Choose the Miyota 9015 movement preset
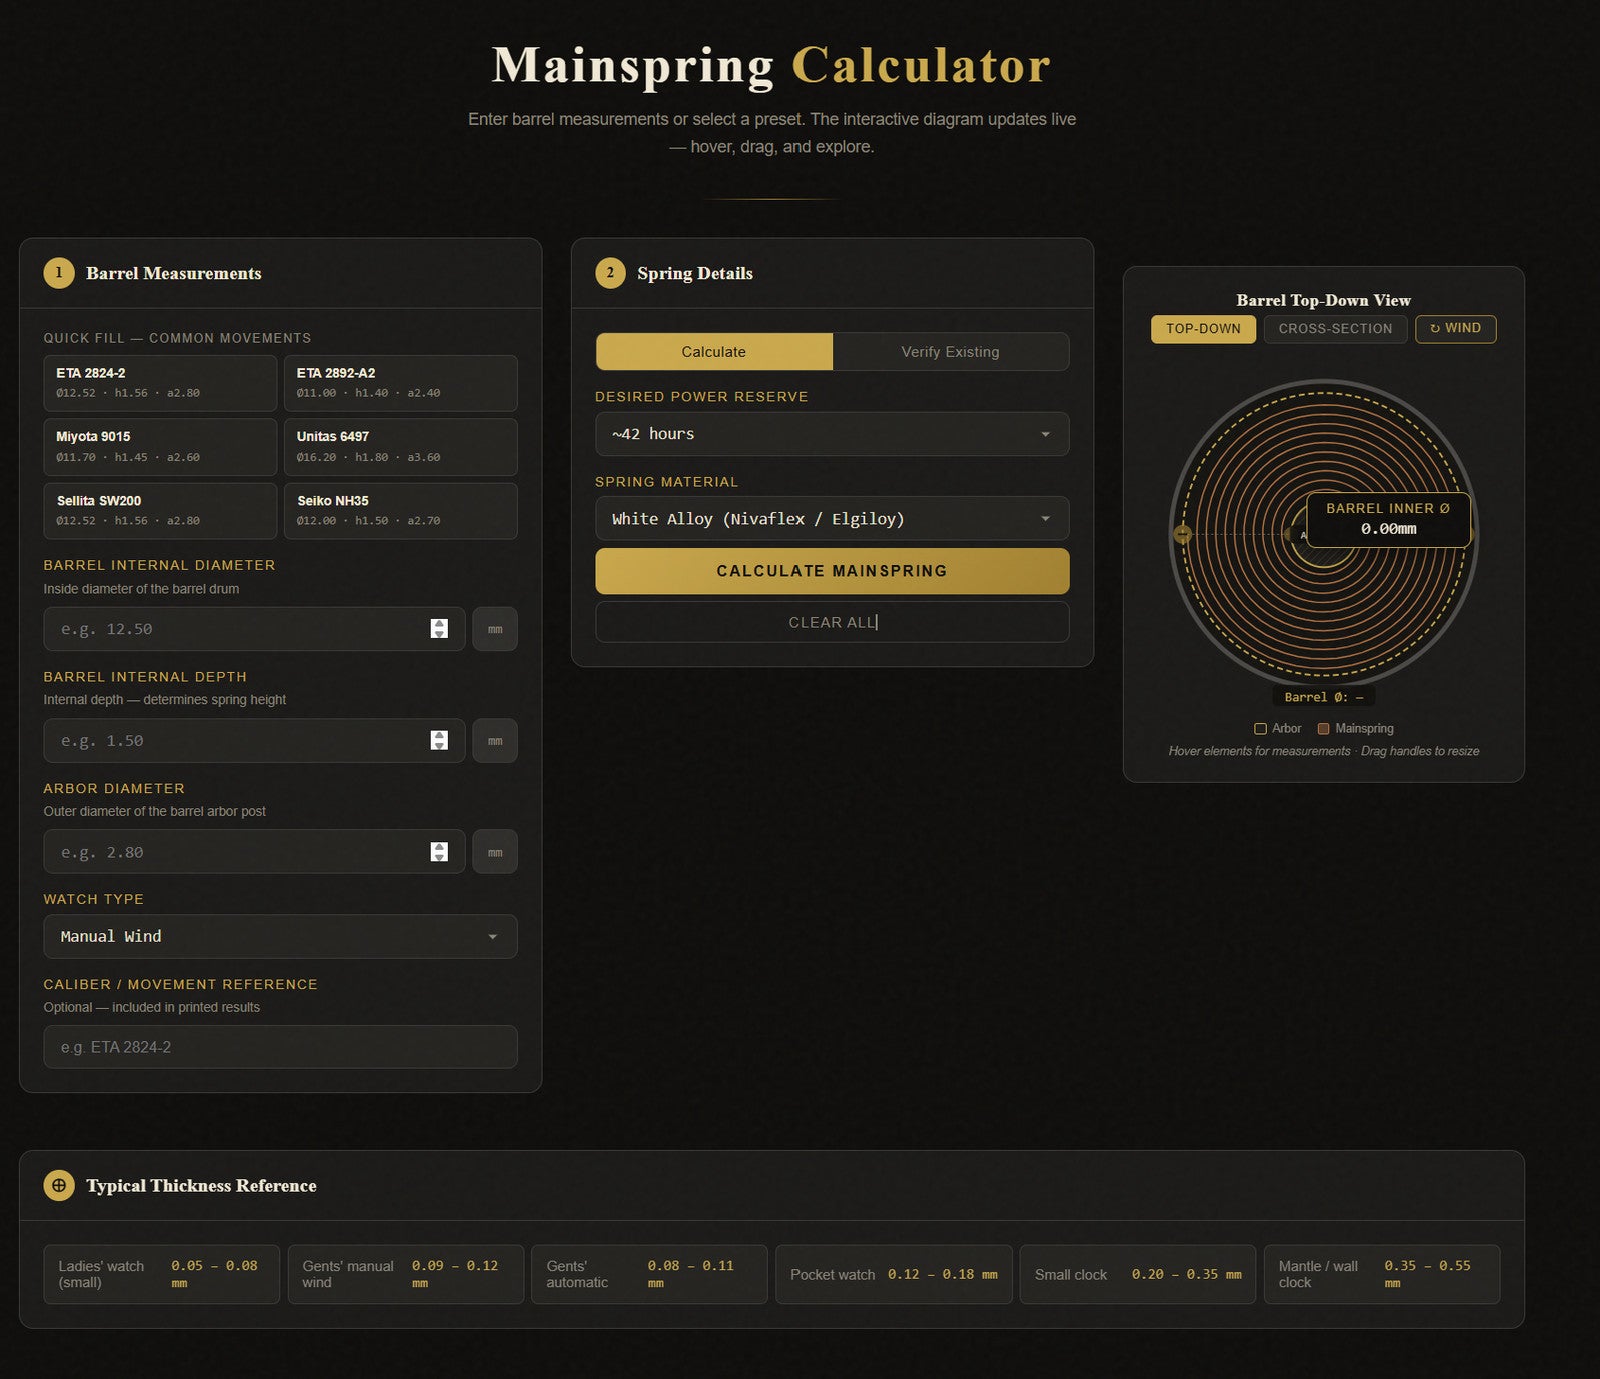Viewport: 1600px width, 1379px height. [160, 447]
